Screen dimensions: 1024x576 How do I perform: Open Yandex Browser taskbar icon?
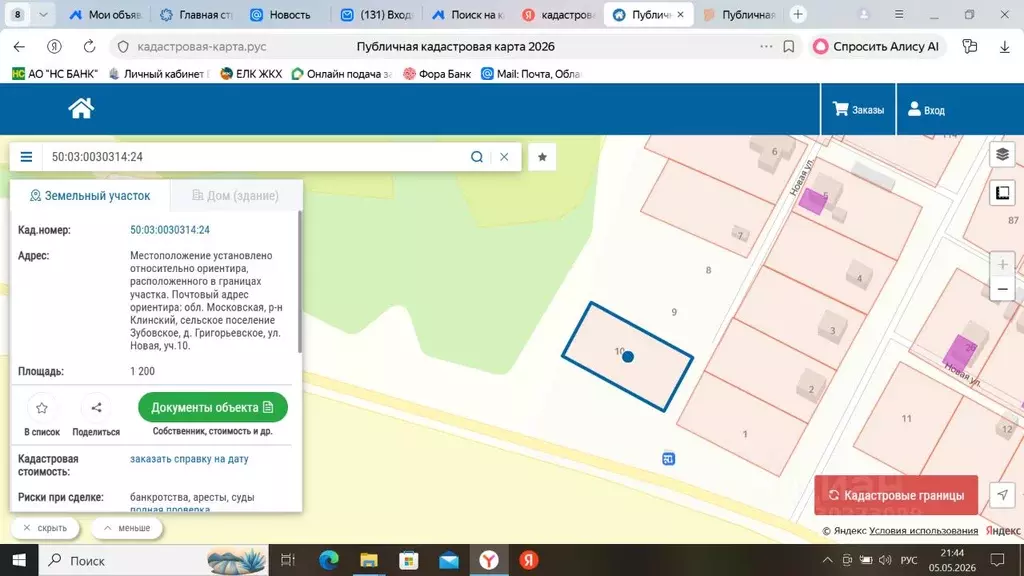[x=489, y=560]
